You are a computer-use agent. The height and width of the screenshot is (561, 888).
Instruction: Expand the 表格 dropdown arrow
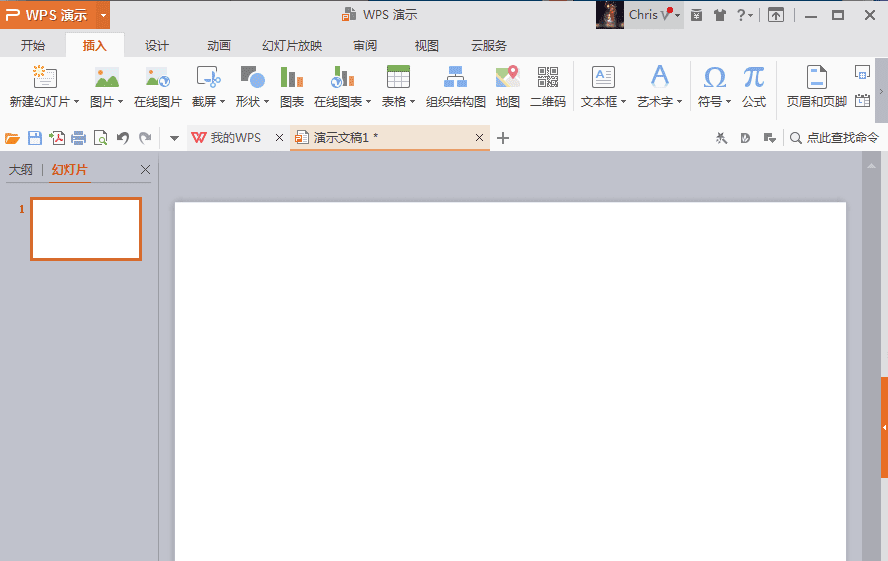tap(413, 102)
